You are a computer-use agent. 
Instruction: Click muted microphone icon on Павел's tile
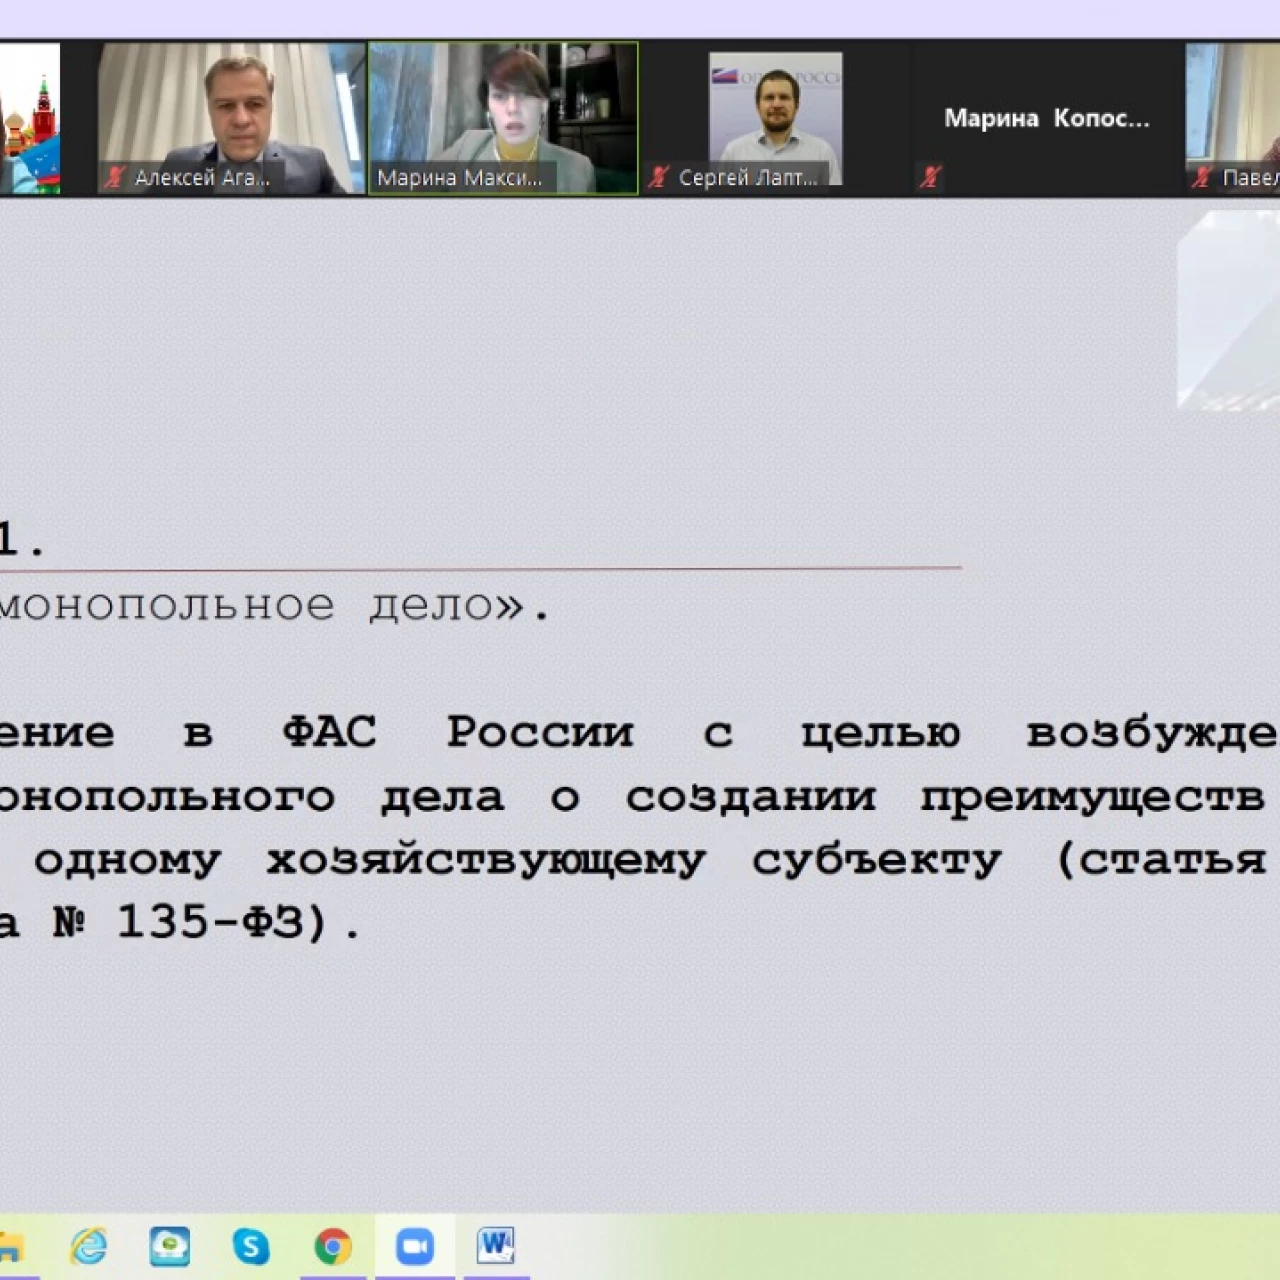1202,178
